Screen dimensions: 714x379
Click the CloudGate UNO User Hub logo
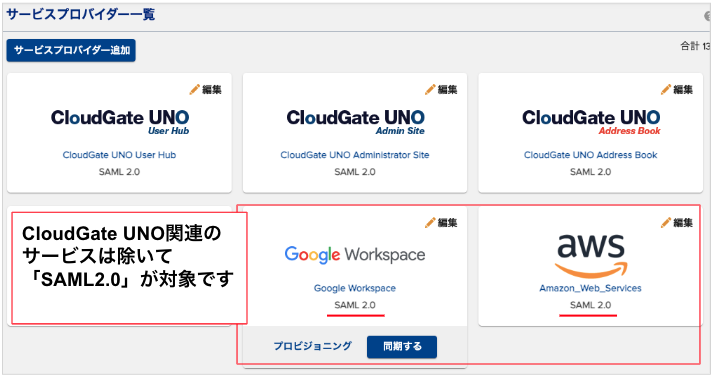[x=120, y=122]
